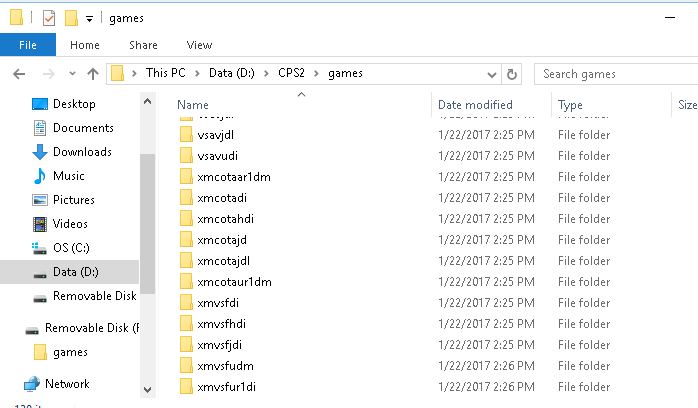Click the Properties checkmark icon in title bar
This screenshot has height=408, width=698.
click(49, 18)
